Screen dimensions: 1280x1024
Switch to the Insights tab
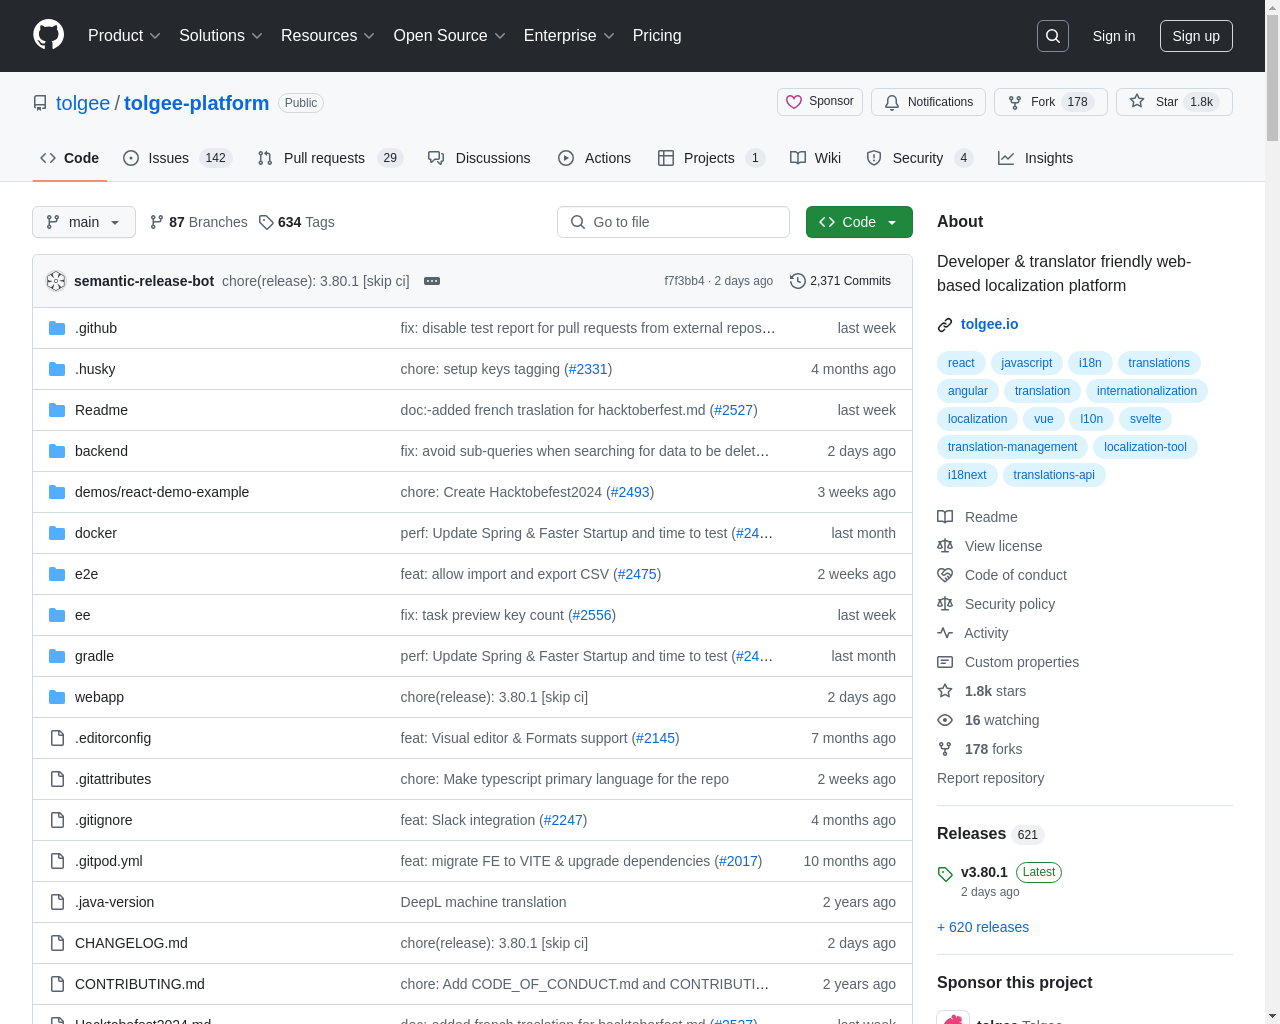(1035, 158)
